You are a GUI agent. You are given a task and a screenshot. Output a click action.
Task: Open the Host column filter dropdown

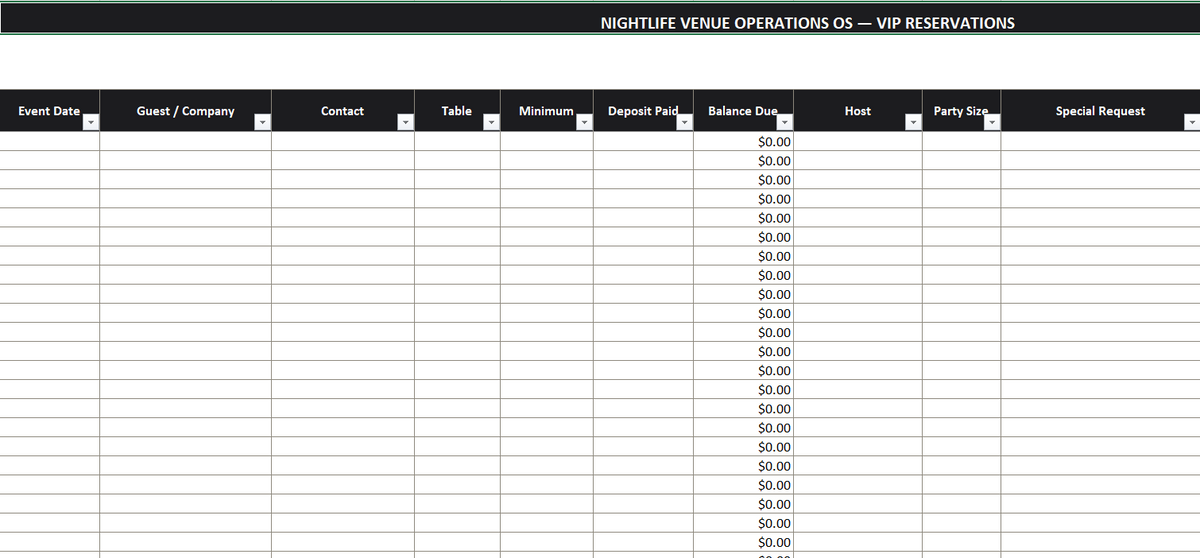pos(912,122)
